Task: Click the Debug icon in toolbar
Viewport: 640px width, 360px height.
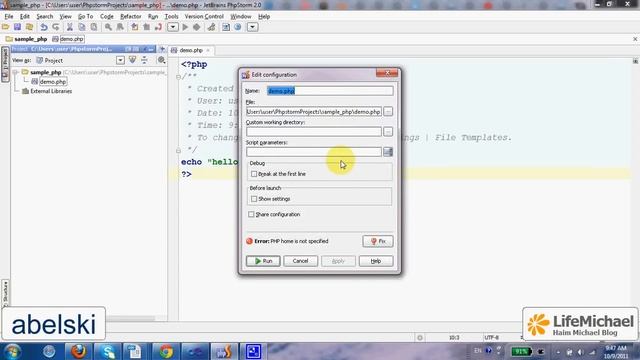Action: (197, 27)
